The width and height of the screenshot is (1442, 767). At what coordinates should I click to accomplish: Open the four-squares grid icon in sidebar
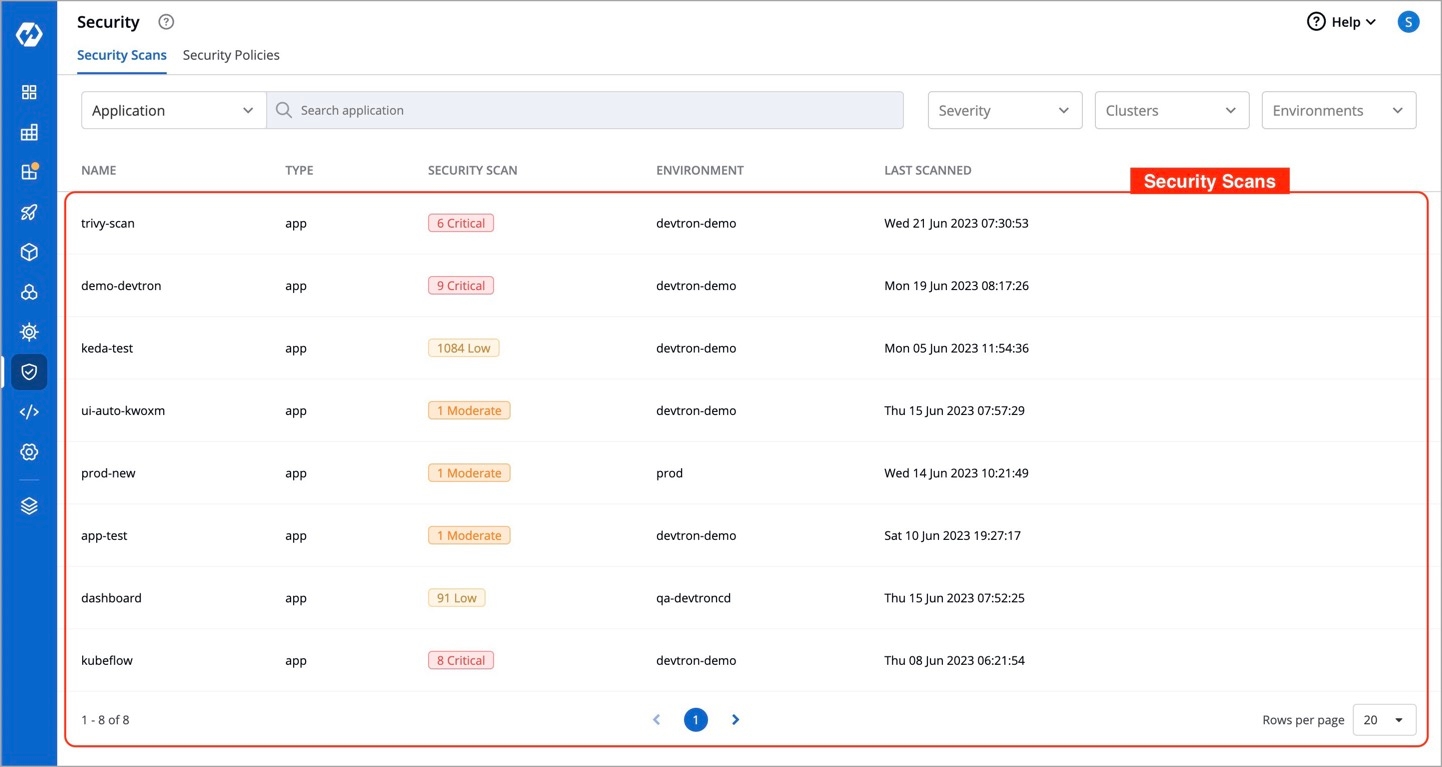click(29, 92)
